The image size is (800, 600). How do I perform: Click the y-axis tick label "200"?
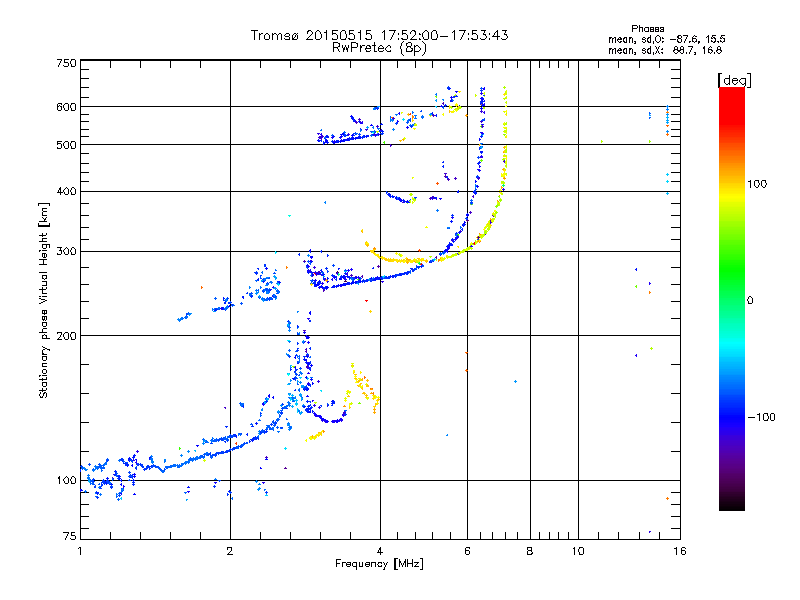66,336
